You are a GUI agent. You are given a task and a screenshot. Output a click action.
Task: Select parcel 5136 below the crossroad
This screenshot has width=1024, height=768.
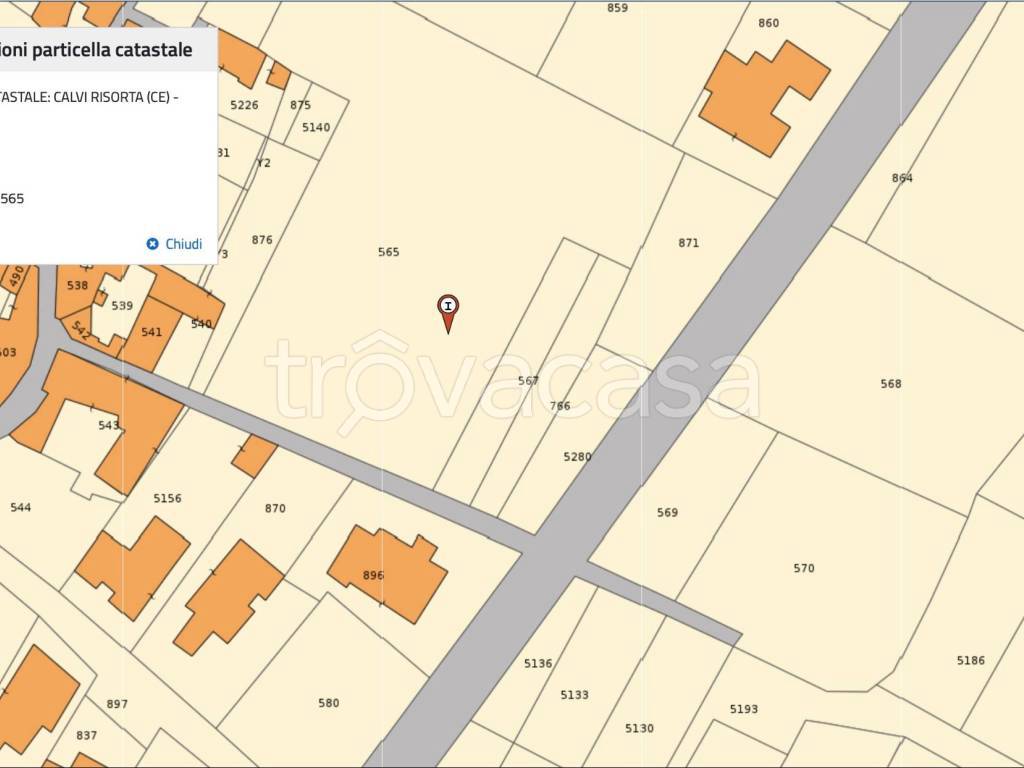point(537,663)
